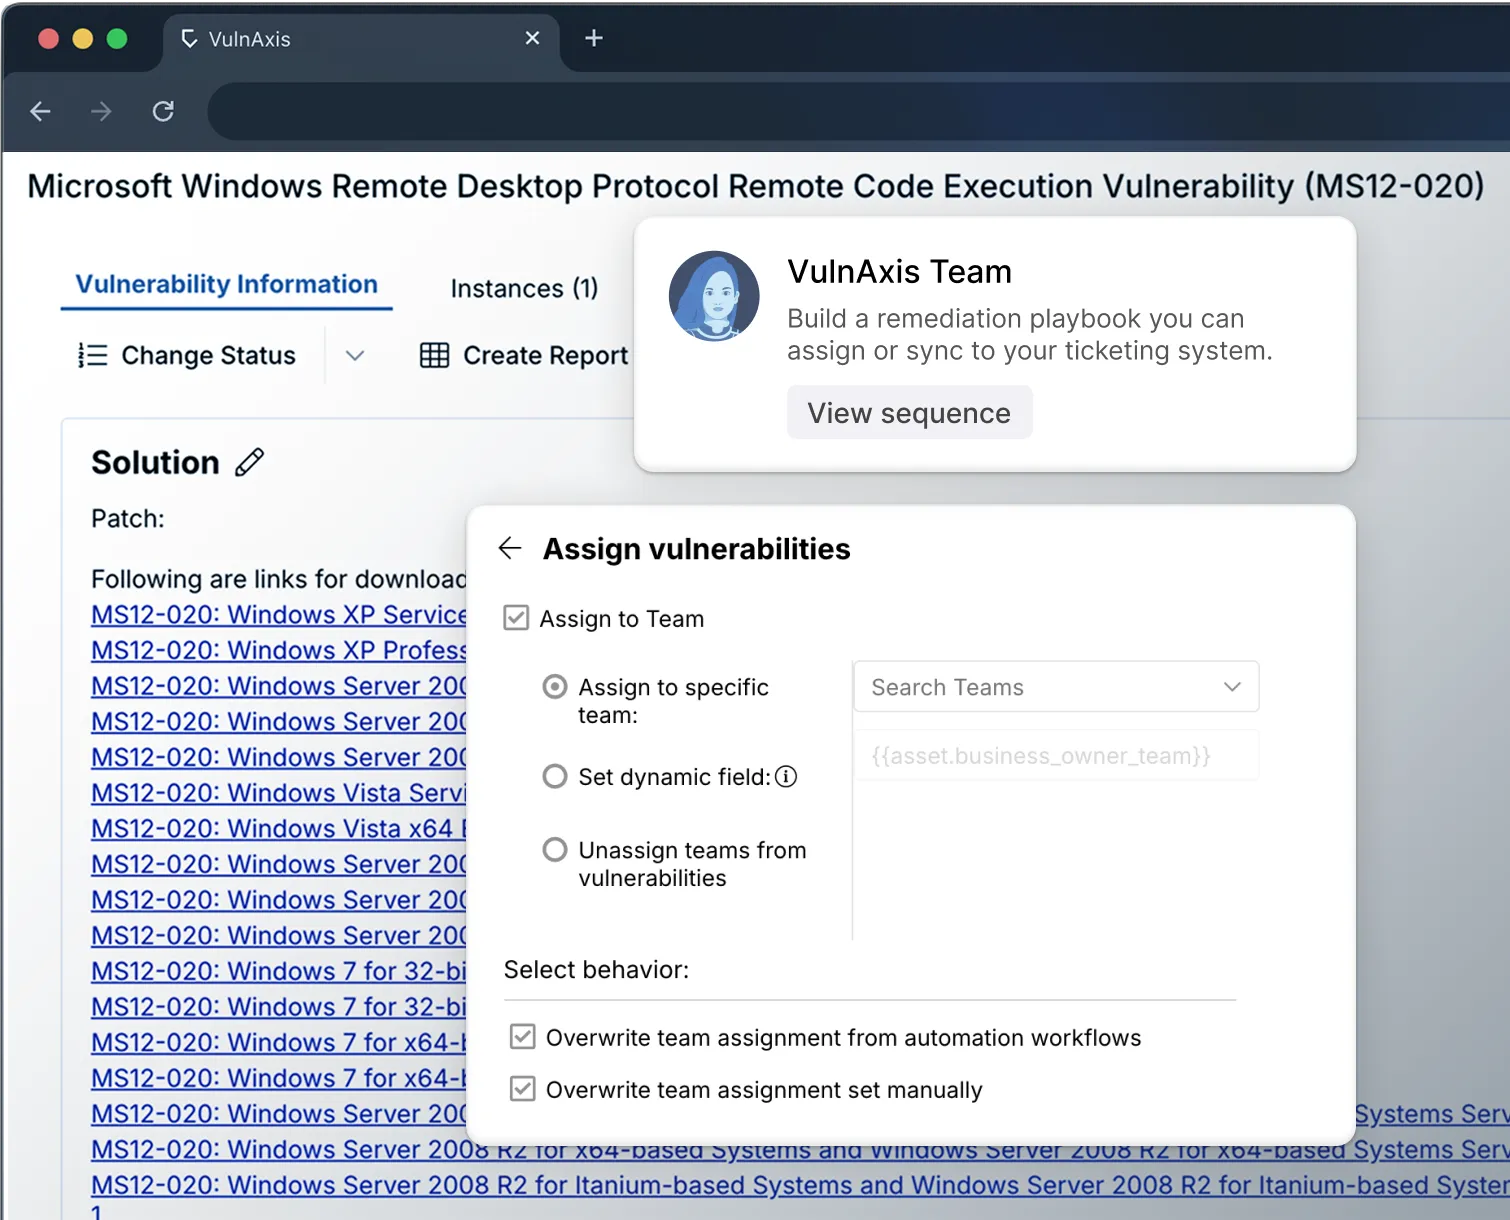Click the VulnAxis tab favicon
1510x1220 pixels.
189,39
